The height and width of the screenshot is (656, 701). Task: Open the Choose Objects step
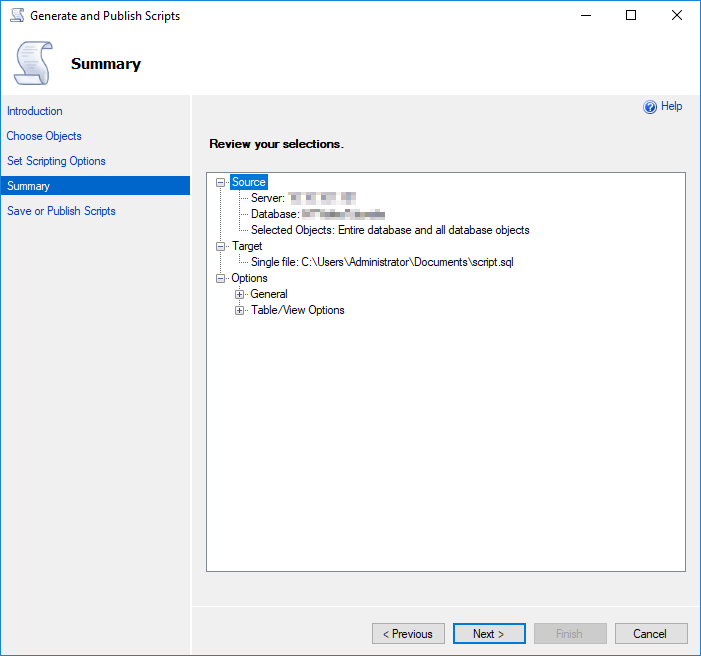[44, 136]
